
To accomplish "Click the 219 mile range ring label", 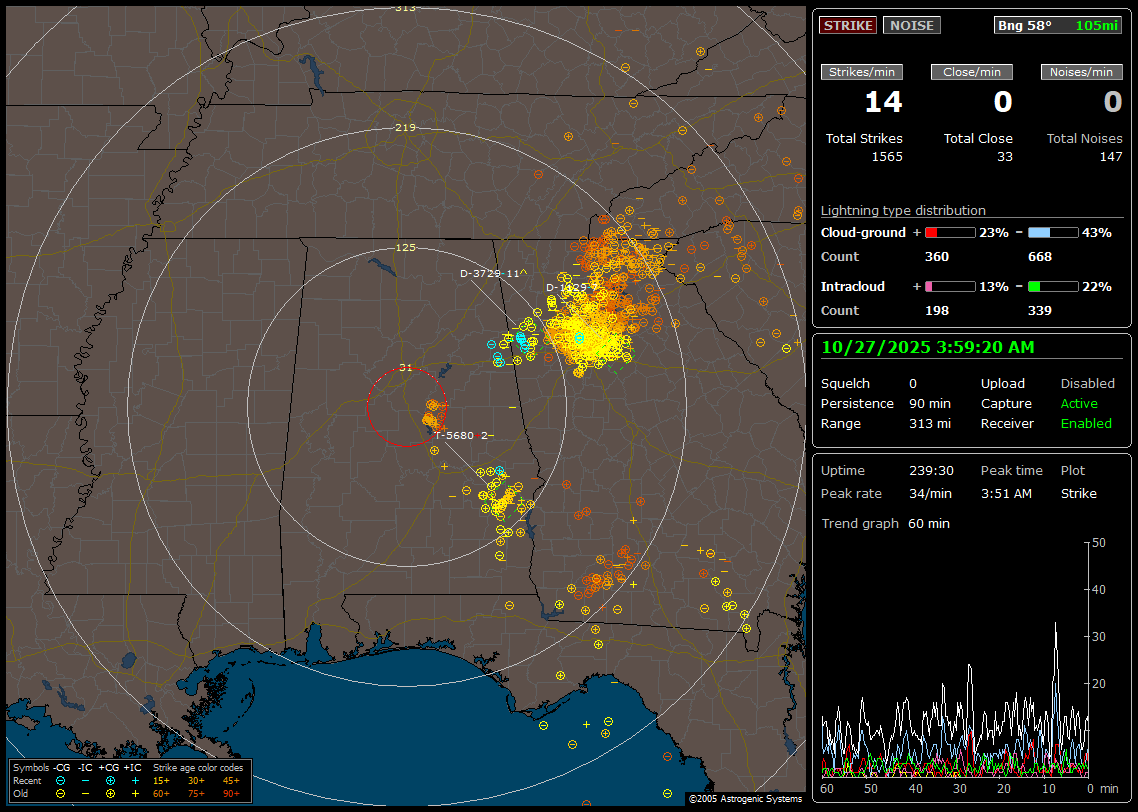I will click(405, 127).
